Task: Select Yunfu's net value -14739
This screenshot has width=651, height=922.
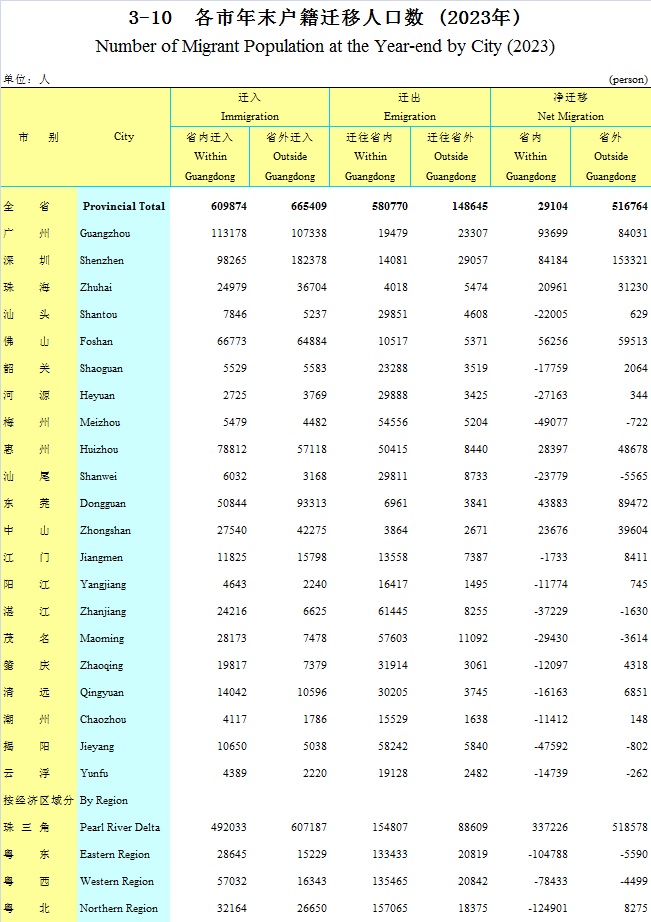Action: 551,774
